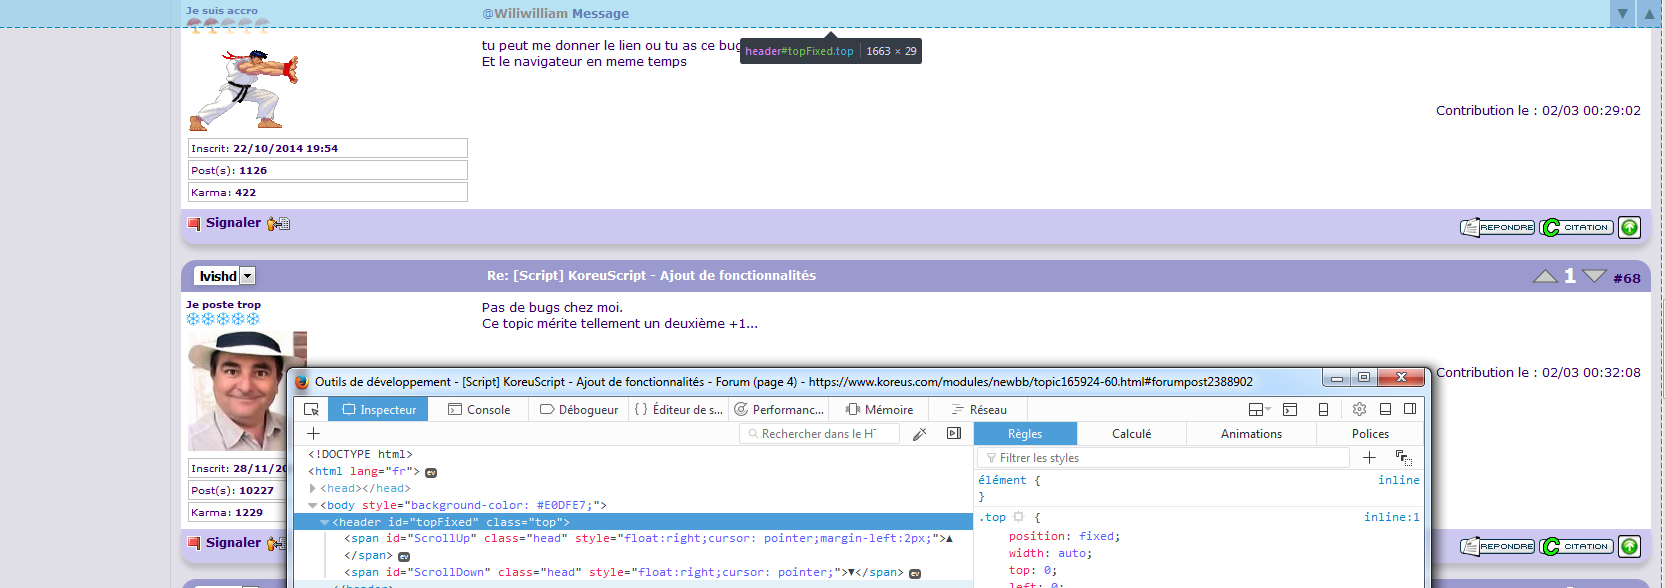
Task: Click REPONDRE button on lvishd's post
Action: click(x=1497, y=547)
